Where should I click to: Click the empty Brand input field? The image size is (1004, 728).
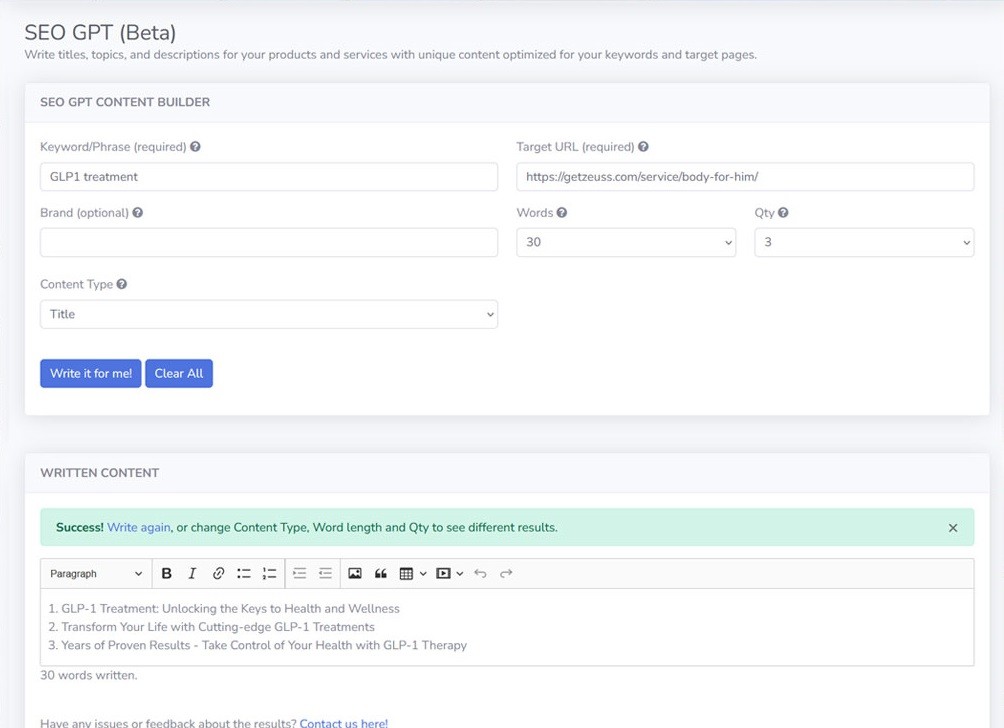click(269, 243)
